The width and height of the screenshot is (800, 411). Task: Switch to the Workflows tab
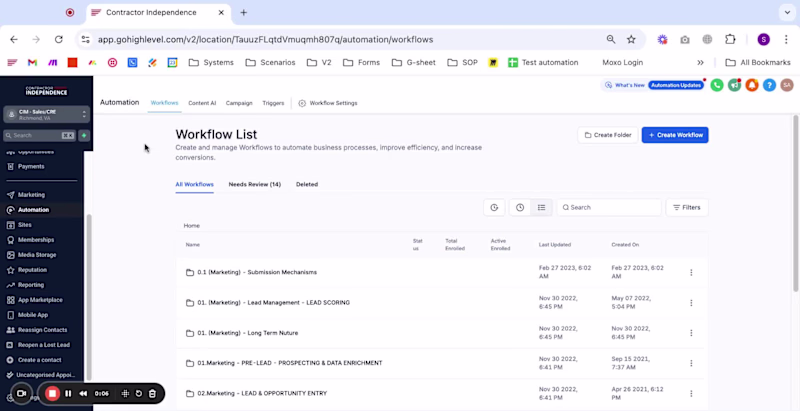click(x=164, y=103)
